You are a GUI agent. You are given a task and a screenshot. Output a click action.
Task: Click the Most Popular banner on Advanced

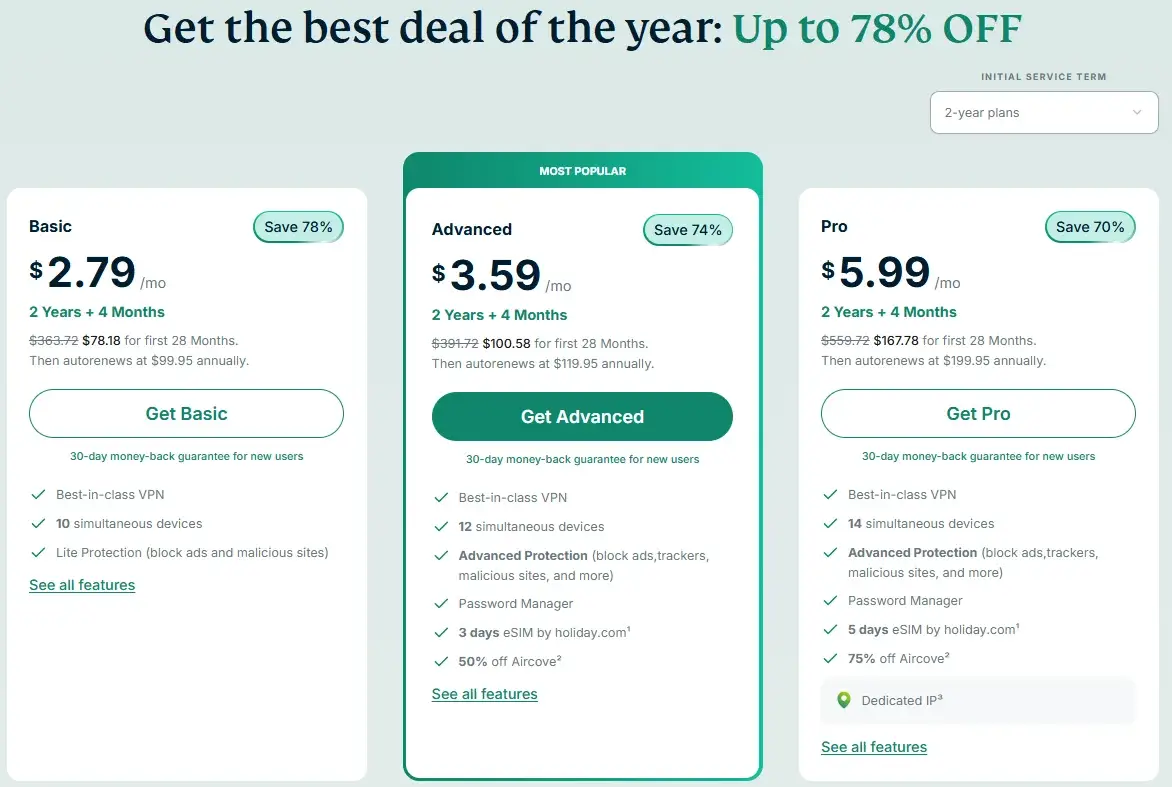point(582,171)
